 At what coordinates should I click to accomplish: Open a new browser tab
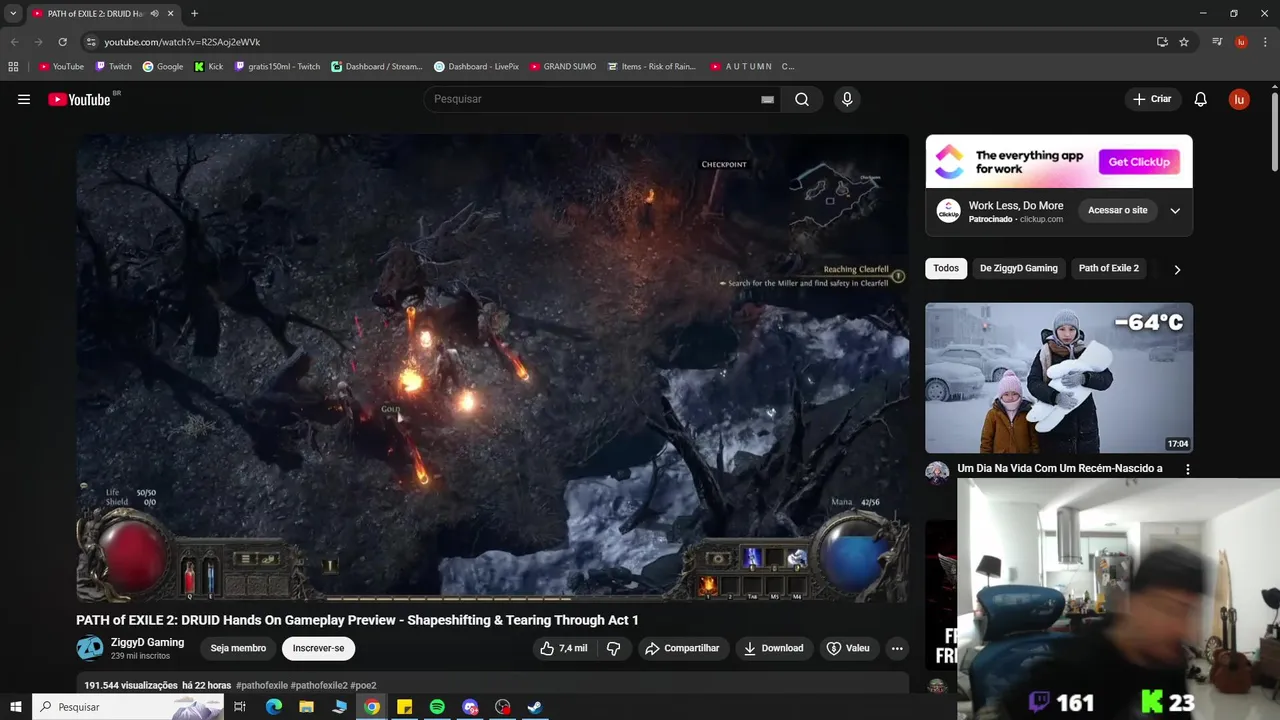click(194, 13)
